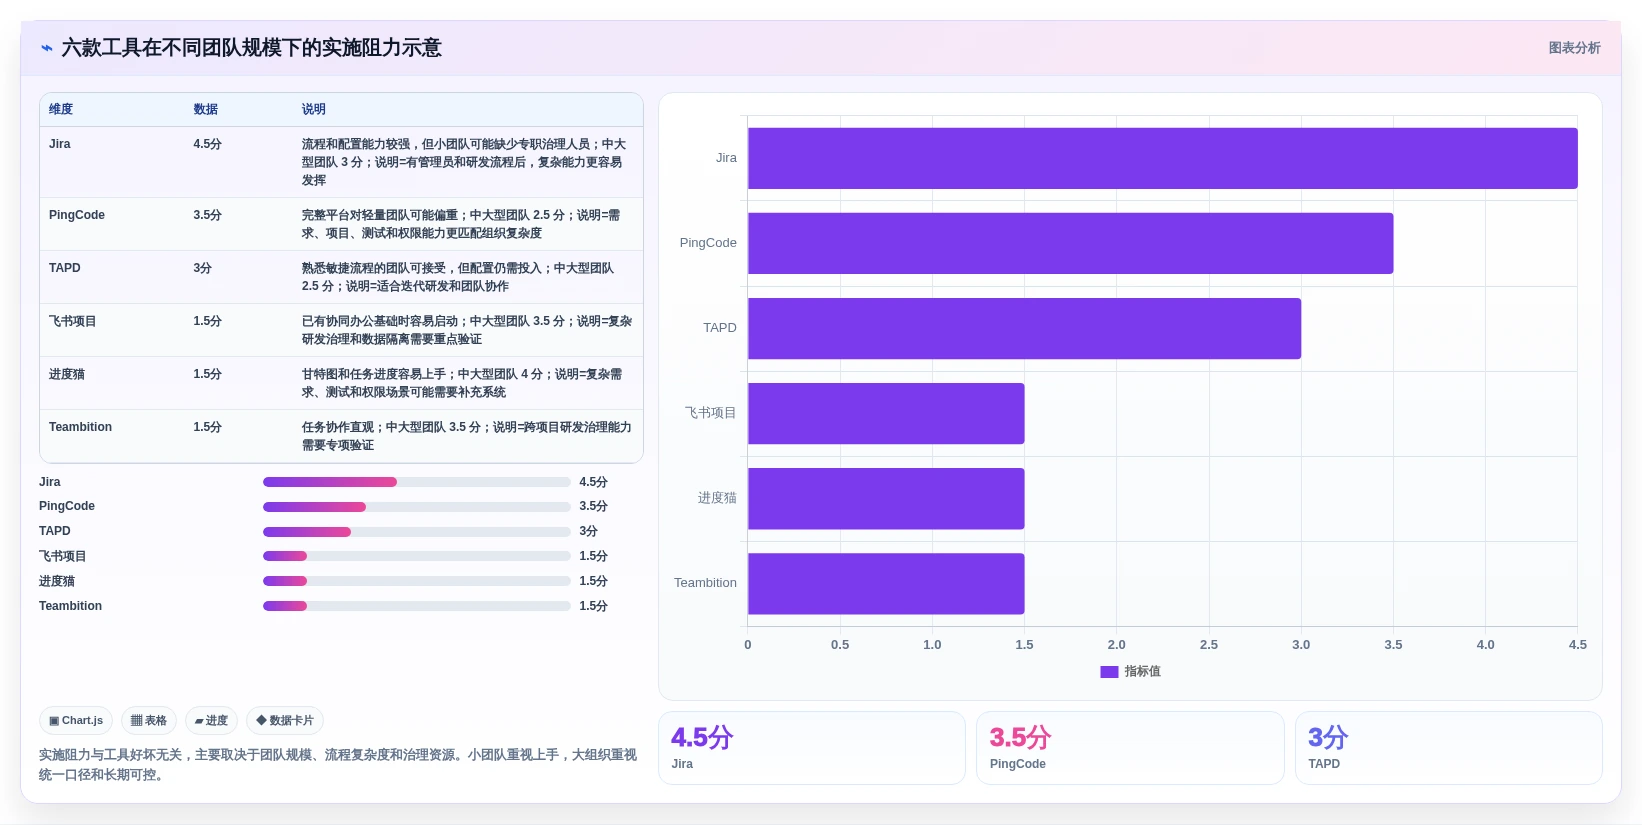Click the Teambition description starting 任务协作直观

coord(467,436)
